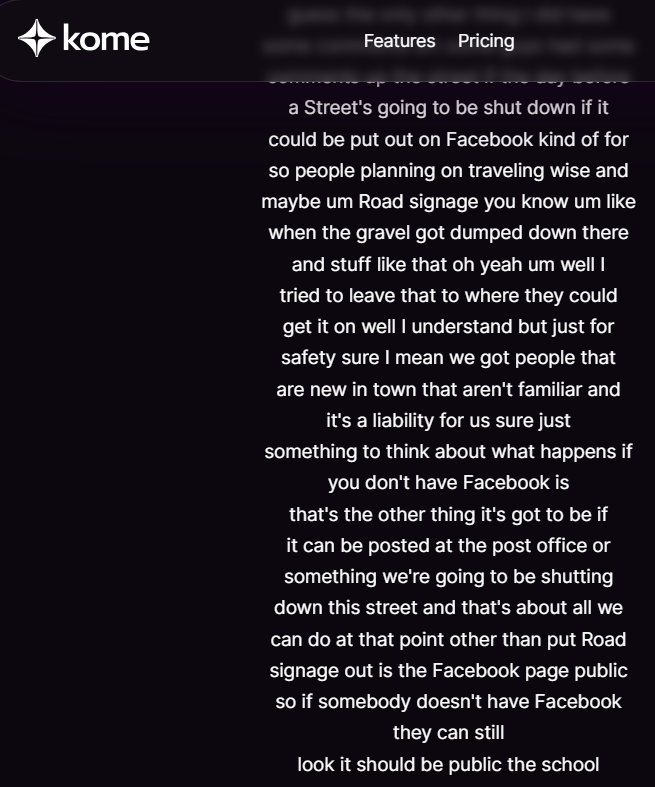Click the line "it's a liability for us"
The image size is (655, 787).
click(x=448, y=421)
